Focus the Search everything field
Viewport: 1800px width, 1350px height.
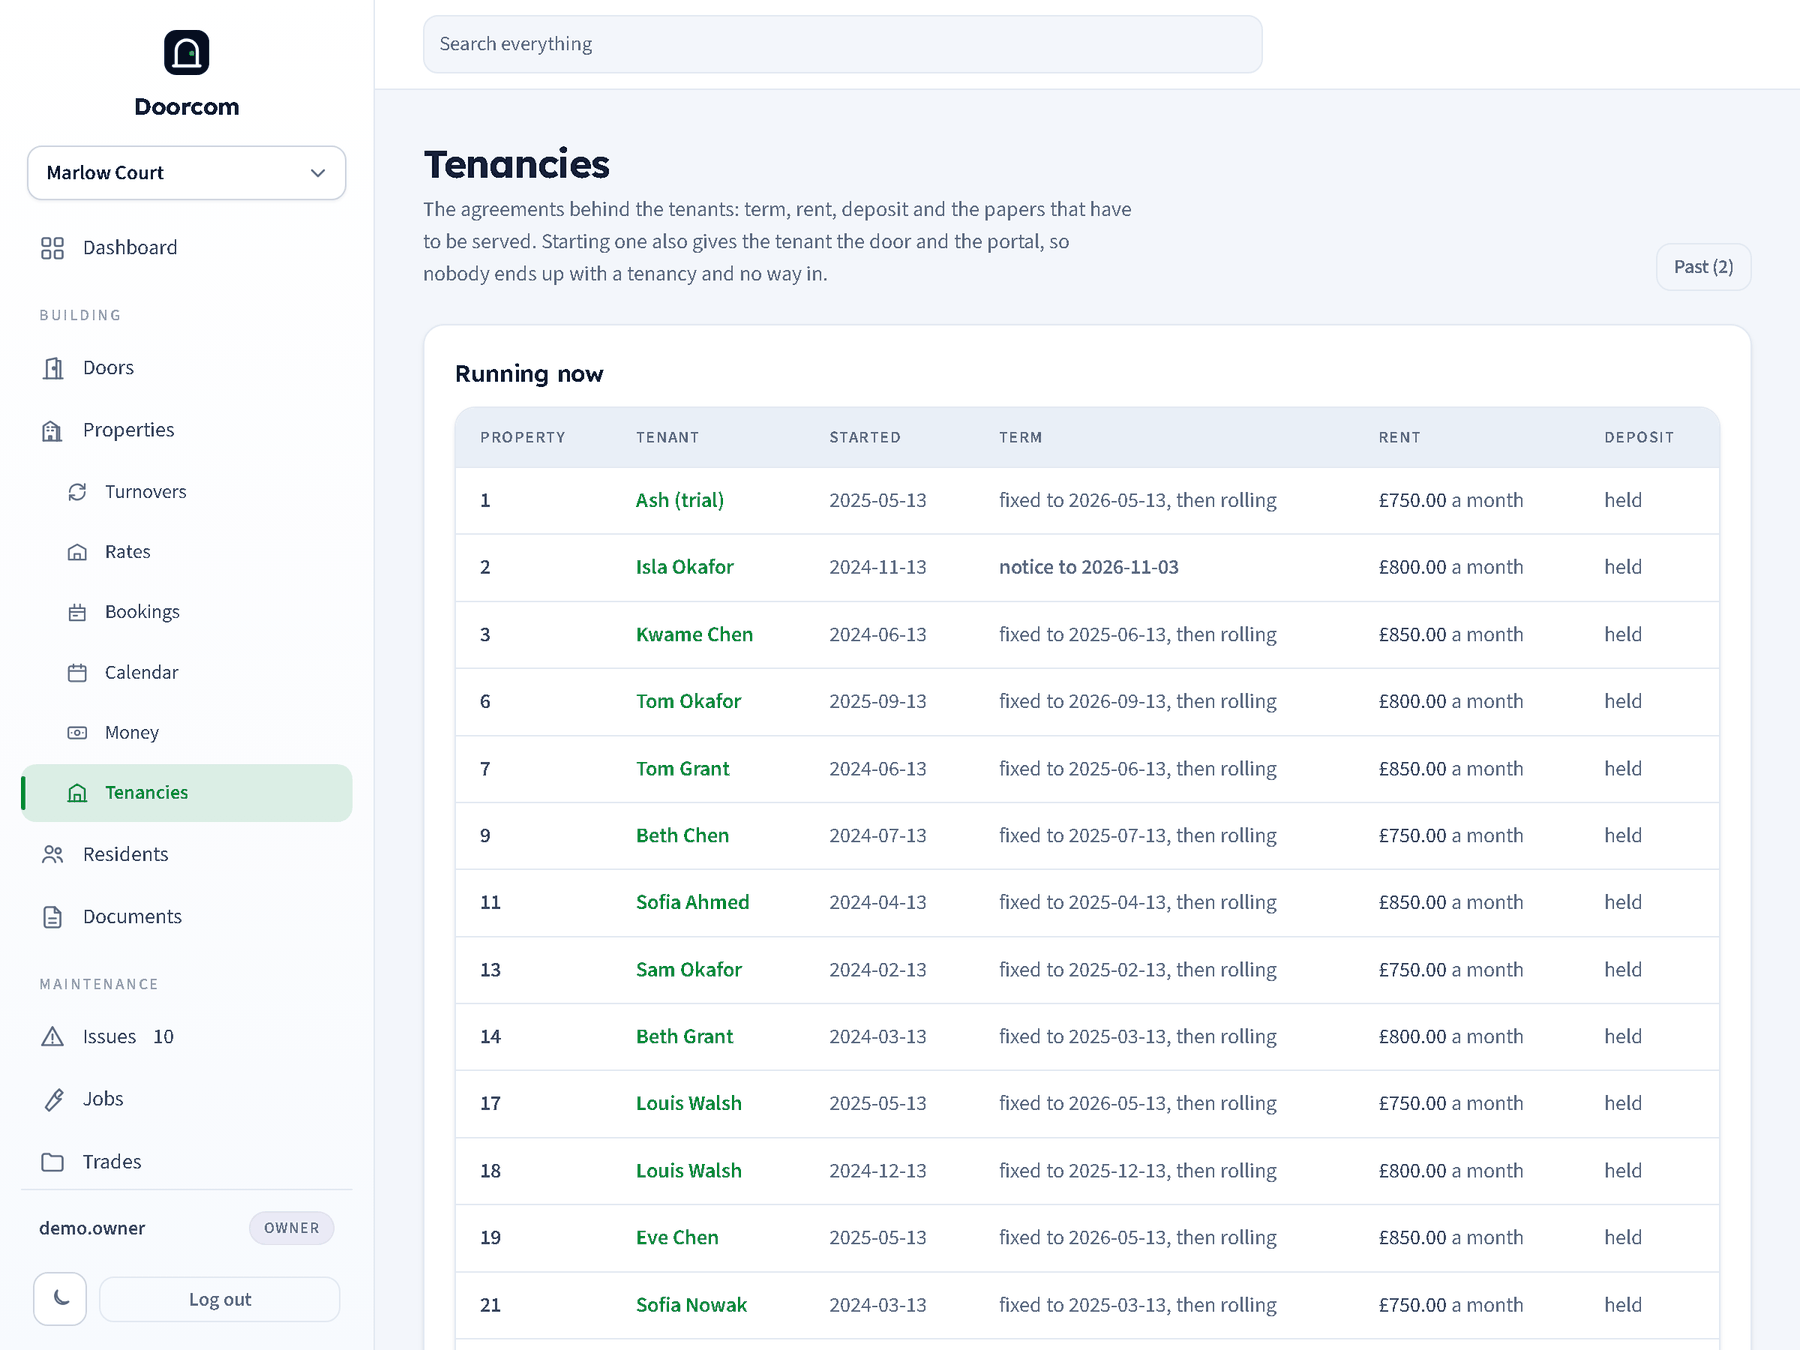point(843,44)
